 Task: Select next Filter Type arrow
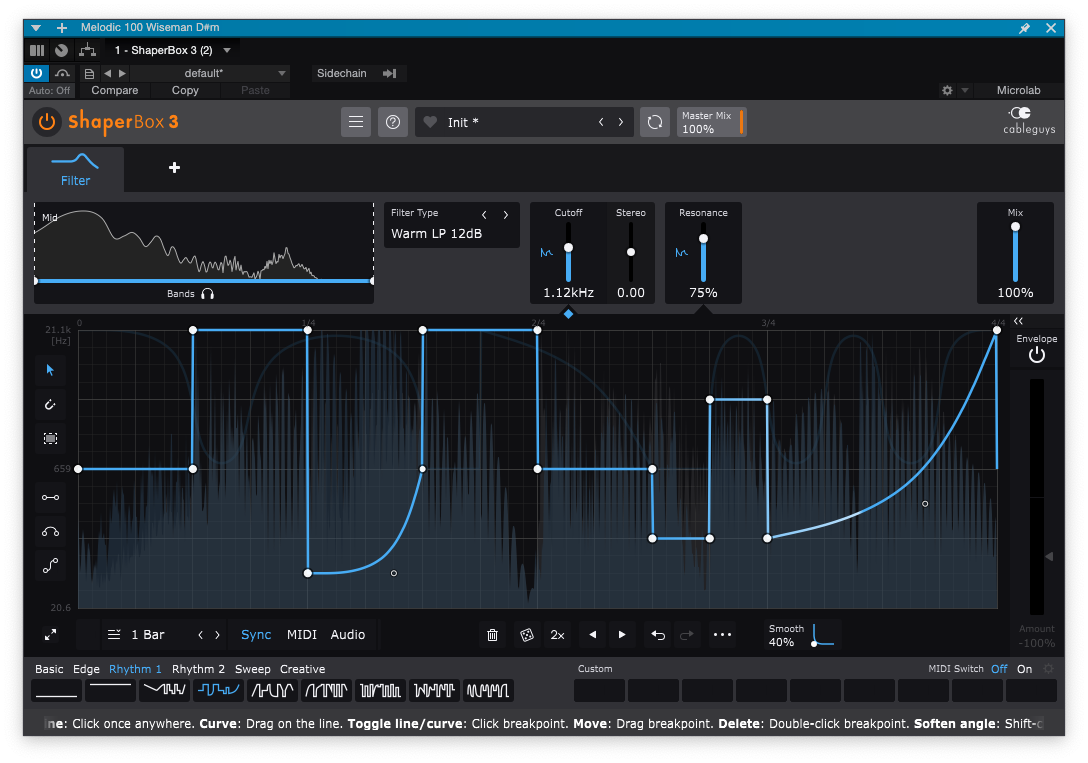[x=506, y=214]
